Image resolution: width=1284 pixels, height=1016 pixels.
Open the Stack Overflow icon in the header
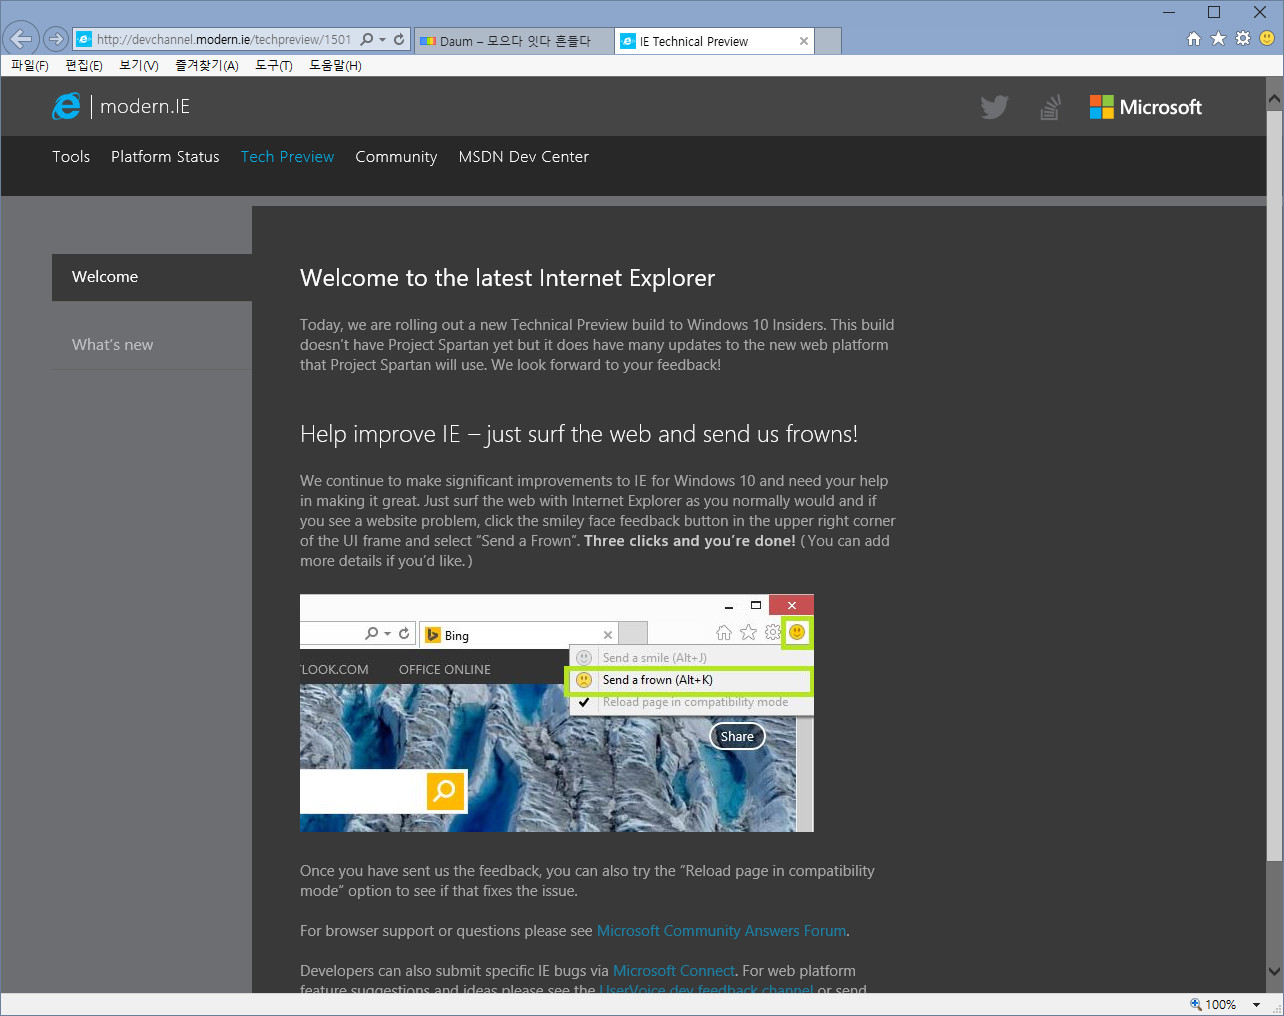[x=1049, y=107]
